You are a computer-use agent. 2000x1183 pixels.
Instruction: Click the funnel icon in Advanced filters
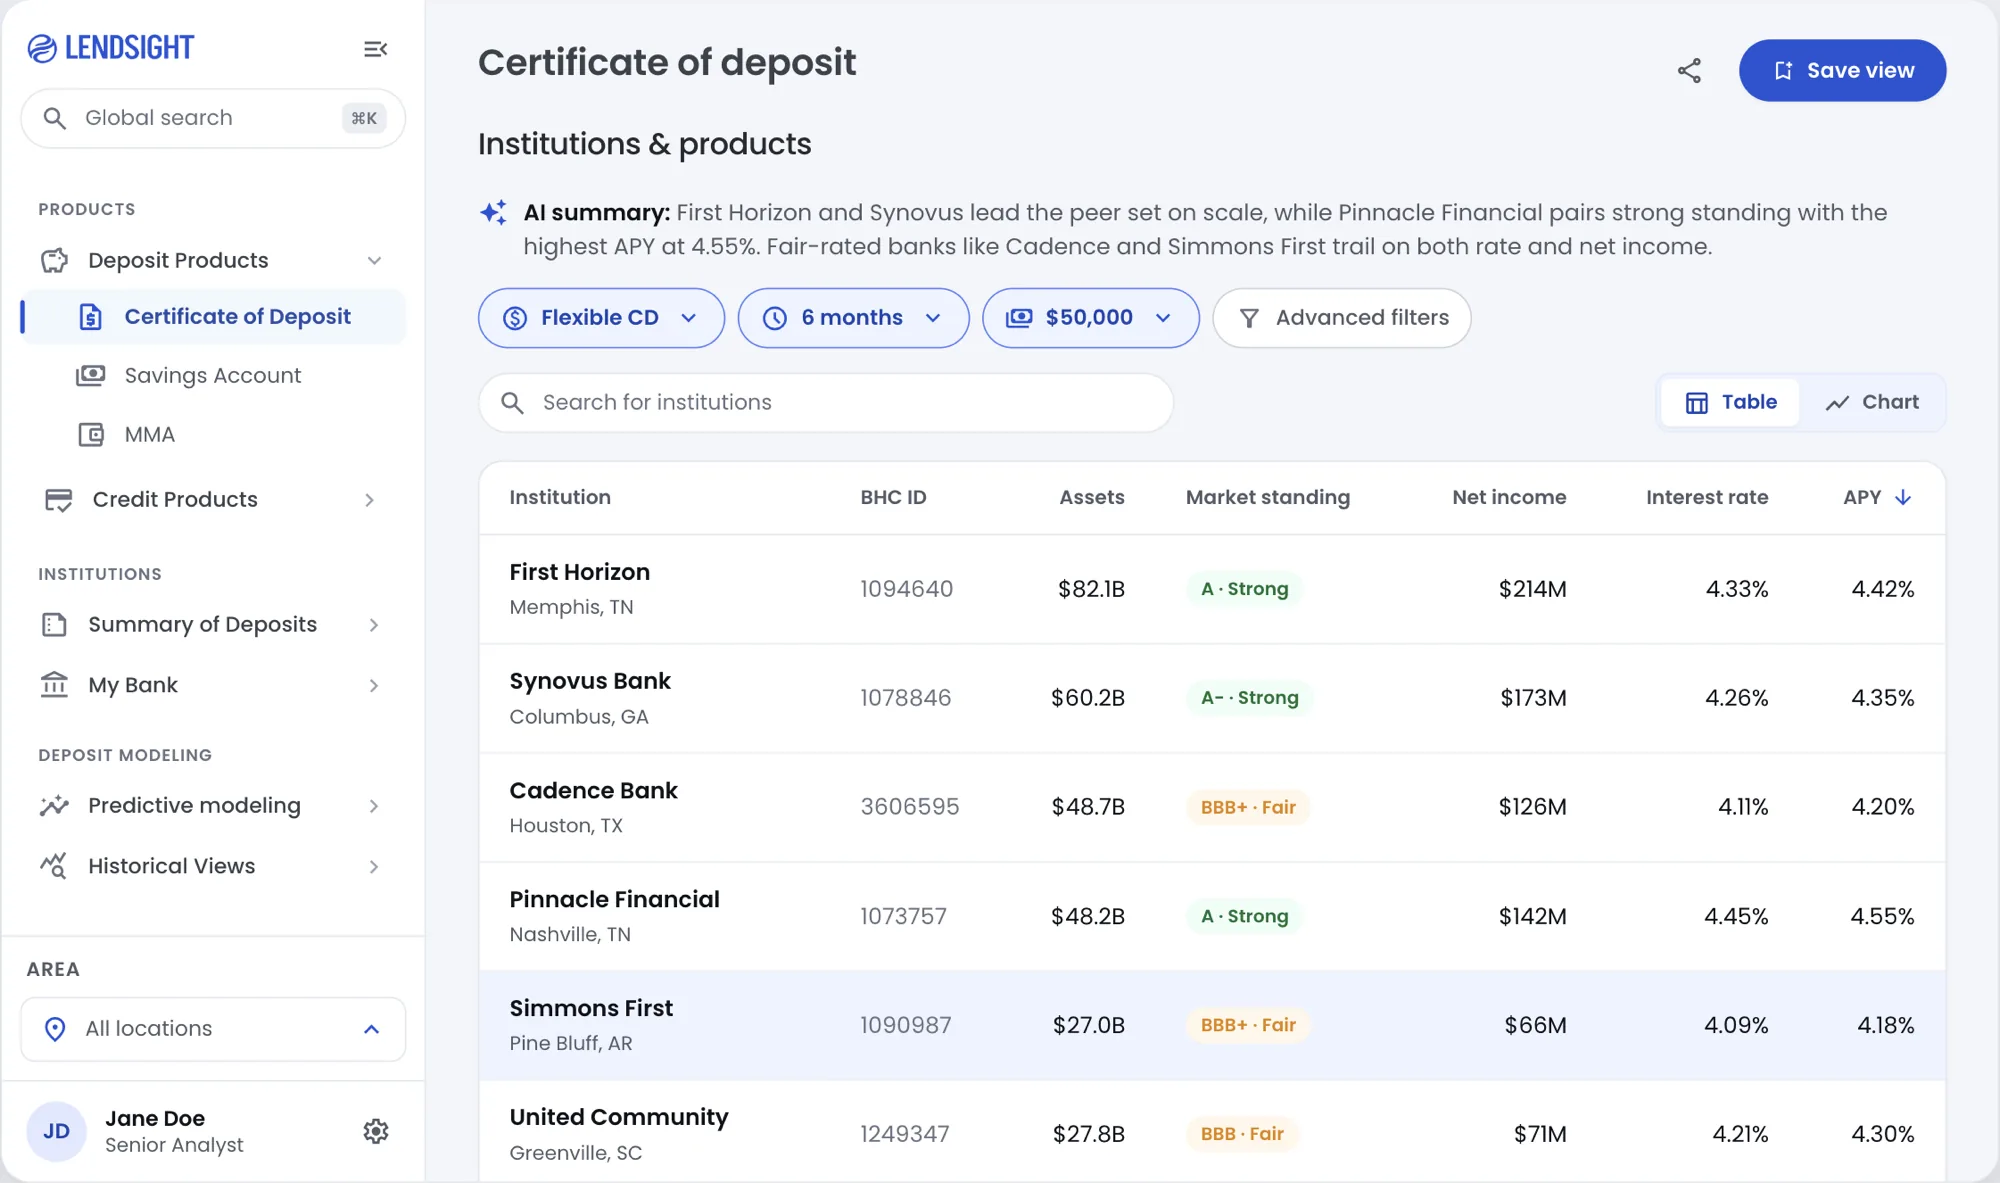pos(1249,318)
